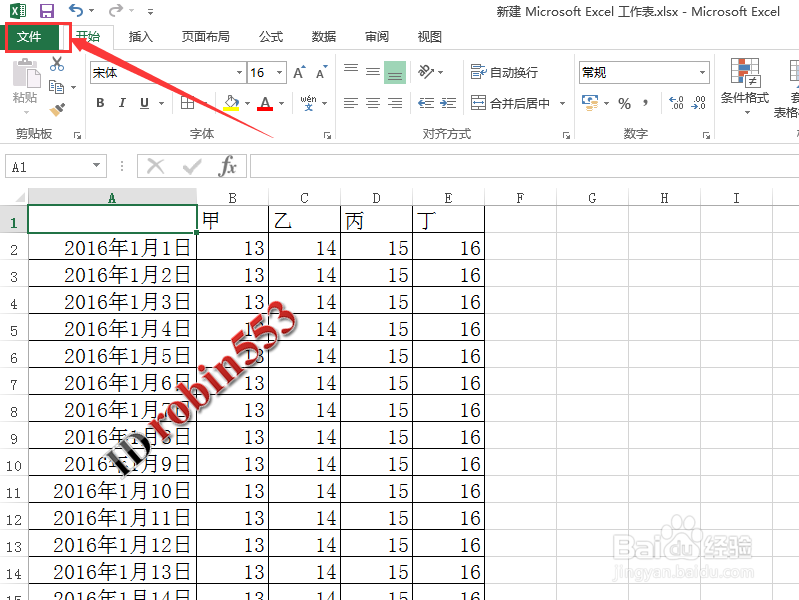The width and height of the screenshot is (799, 600).
Task: Click the Increase Font Size icon
Action: coord(300,72)
